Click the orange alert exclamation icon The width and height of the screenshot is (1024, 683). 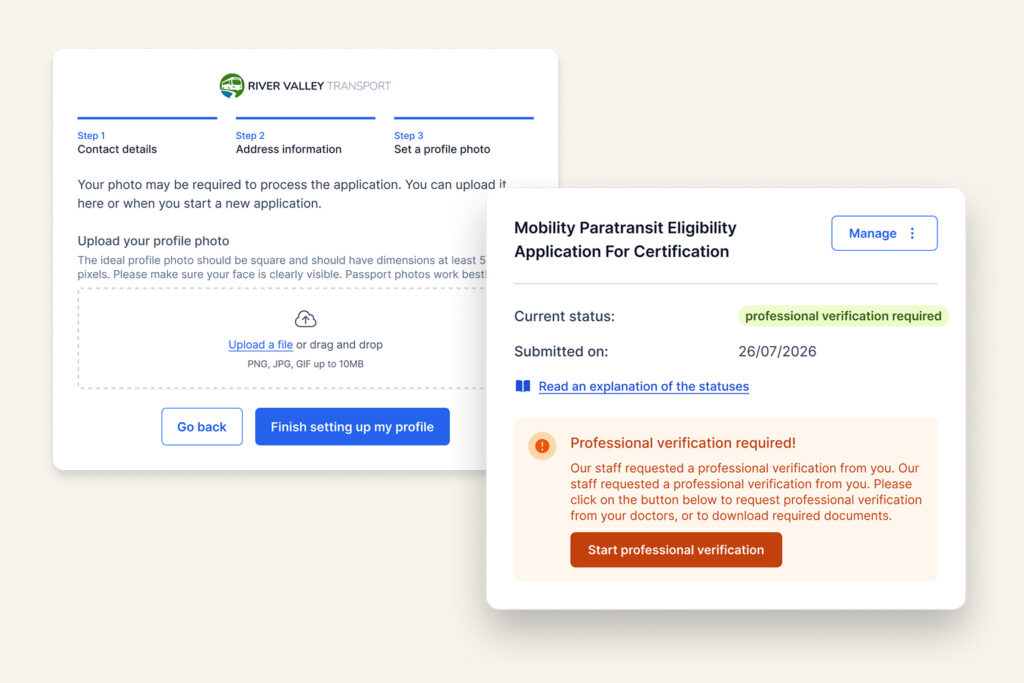click(x=542, y=446)
